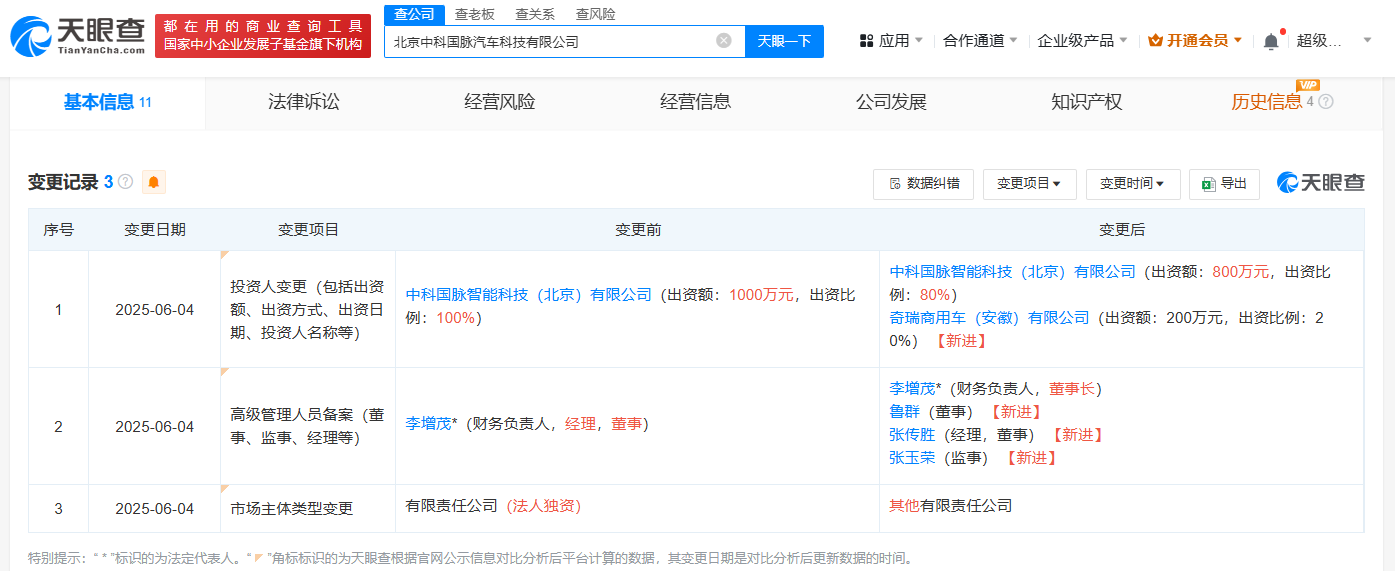Screen dimensions: 1395x571
Task: Click the help icon beside 变更记录 count
Action: point(125,182)
